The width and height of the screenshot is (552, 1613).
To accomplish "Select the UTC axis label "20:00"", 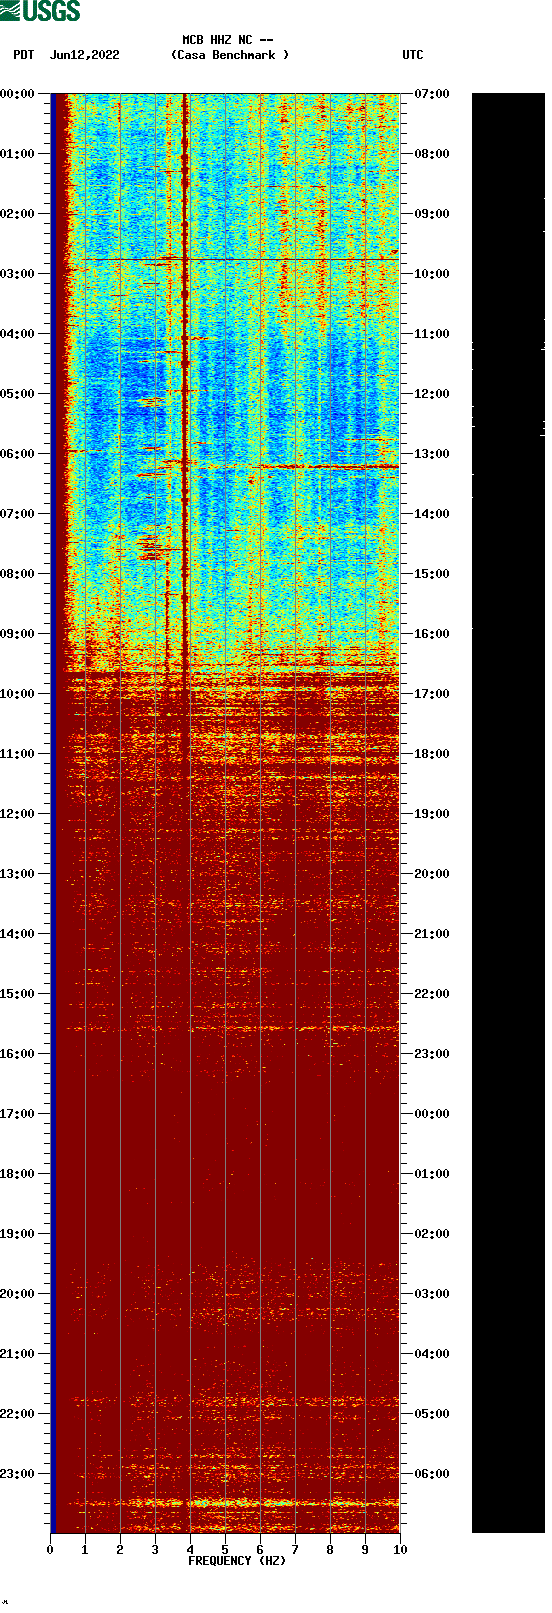I will tap(432, 874).
